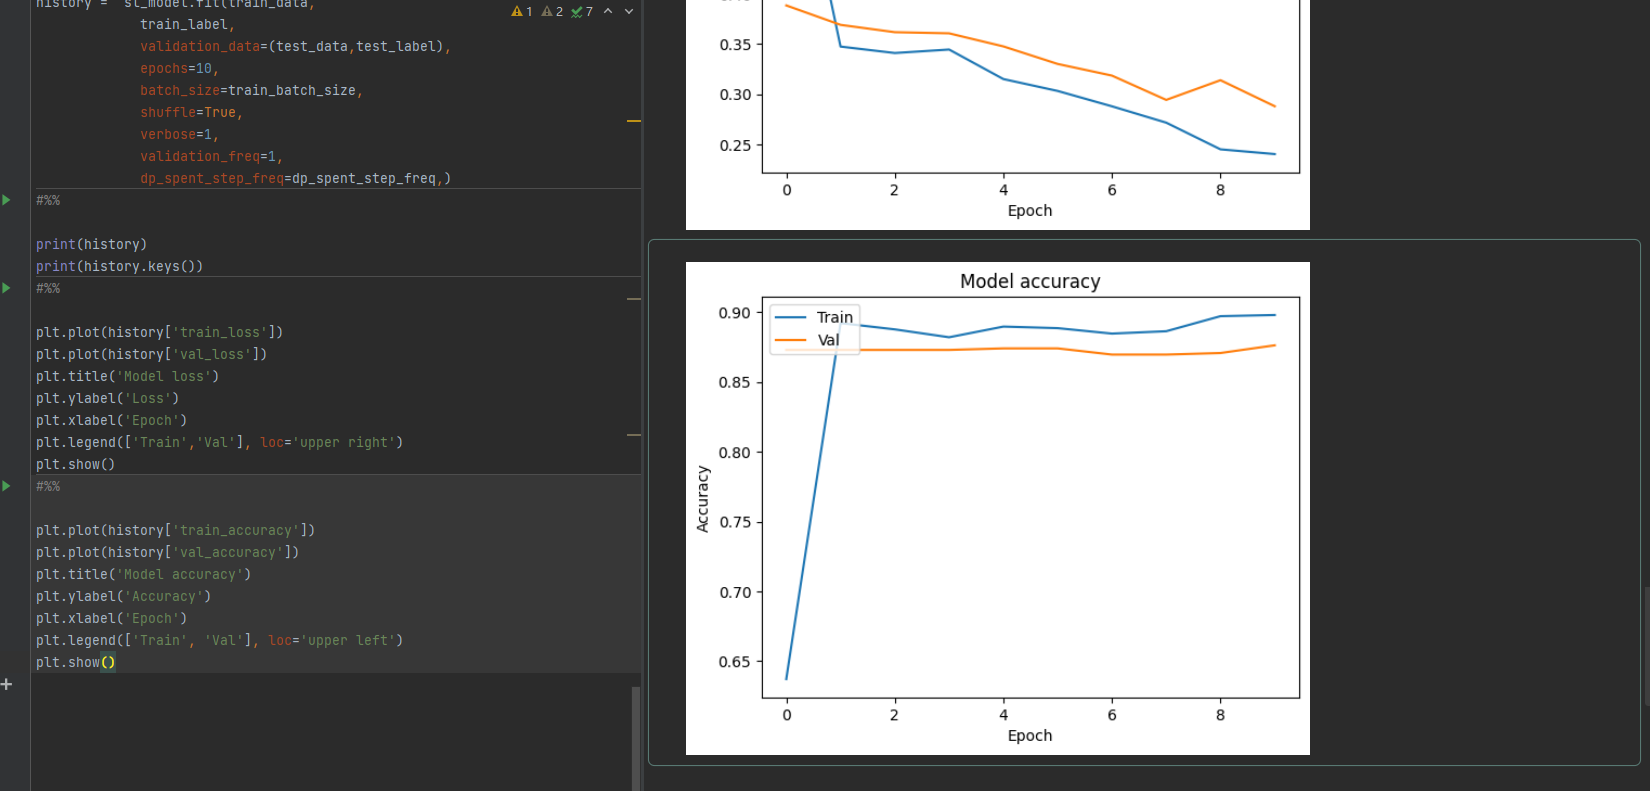Click the dp_spent_step_freq argument line

click(295, 178)
